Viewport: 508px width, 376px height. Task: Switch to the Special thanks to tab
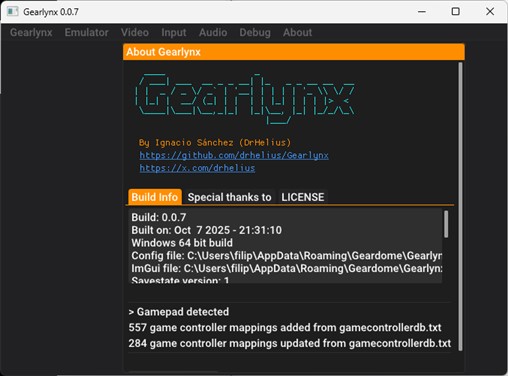229,197
